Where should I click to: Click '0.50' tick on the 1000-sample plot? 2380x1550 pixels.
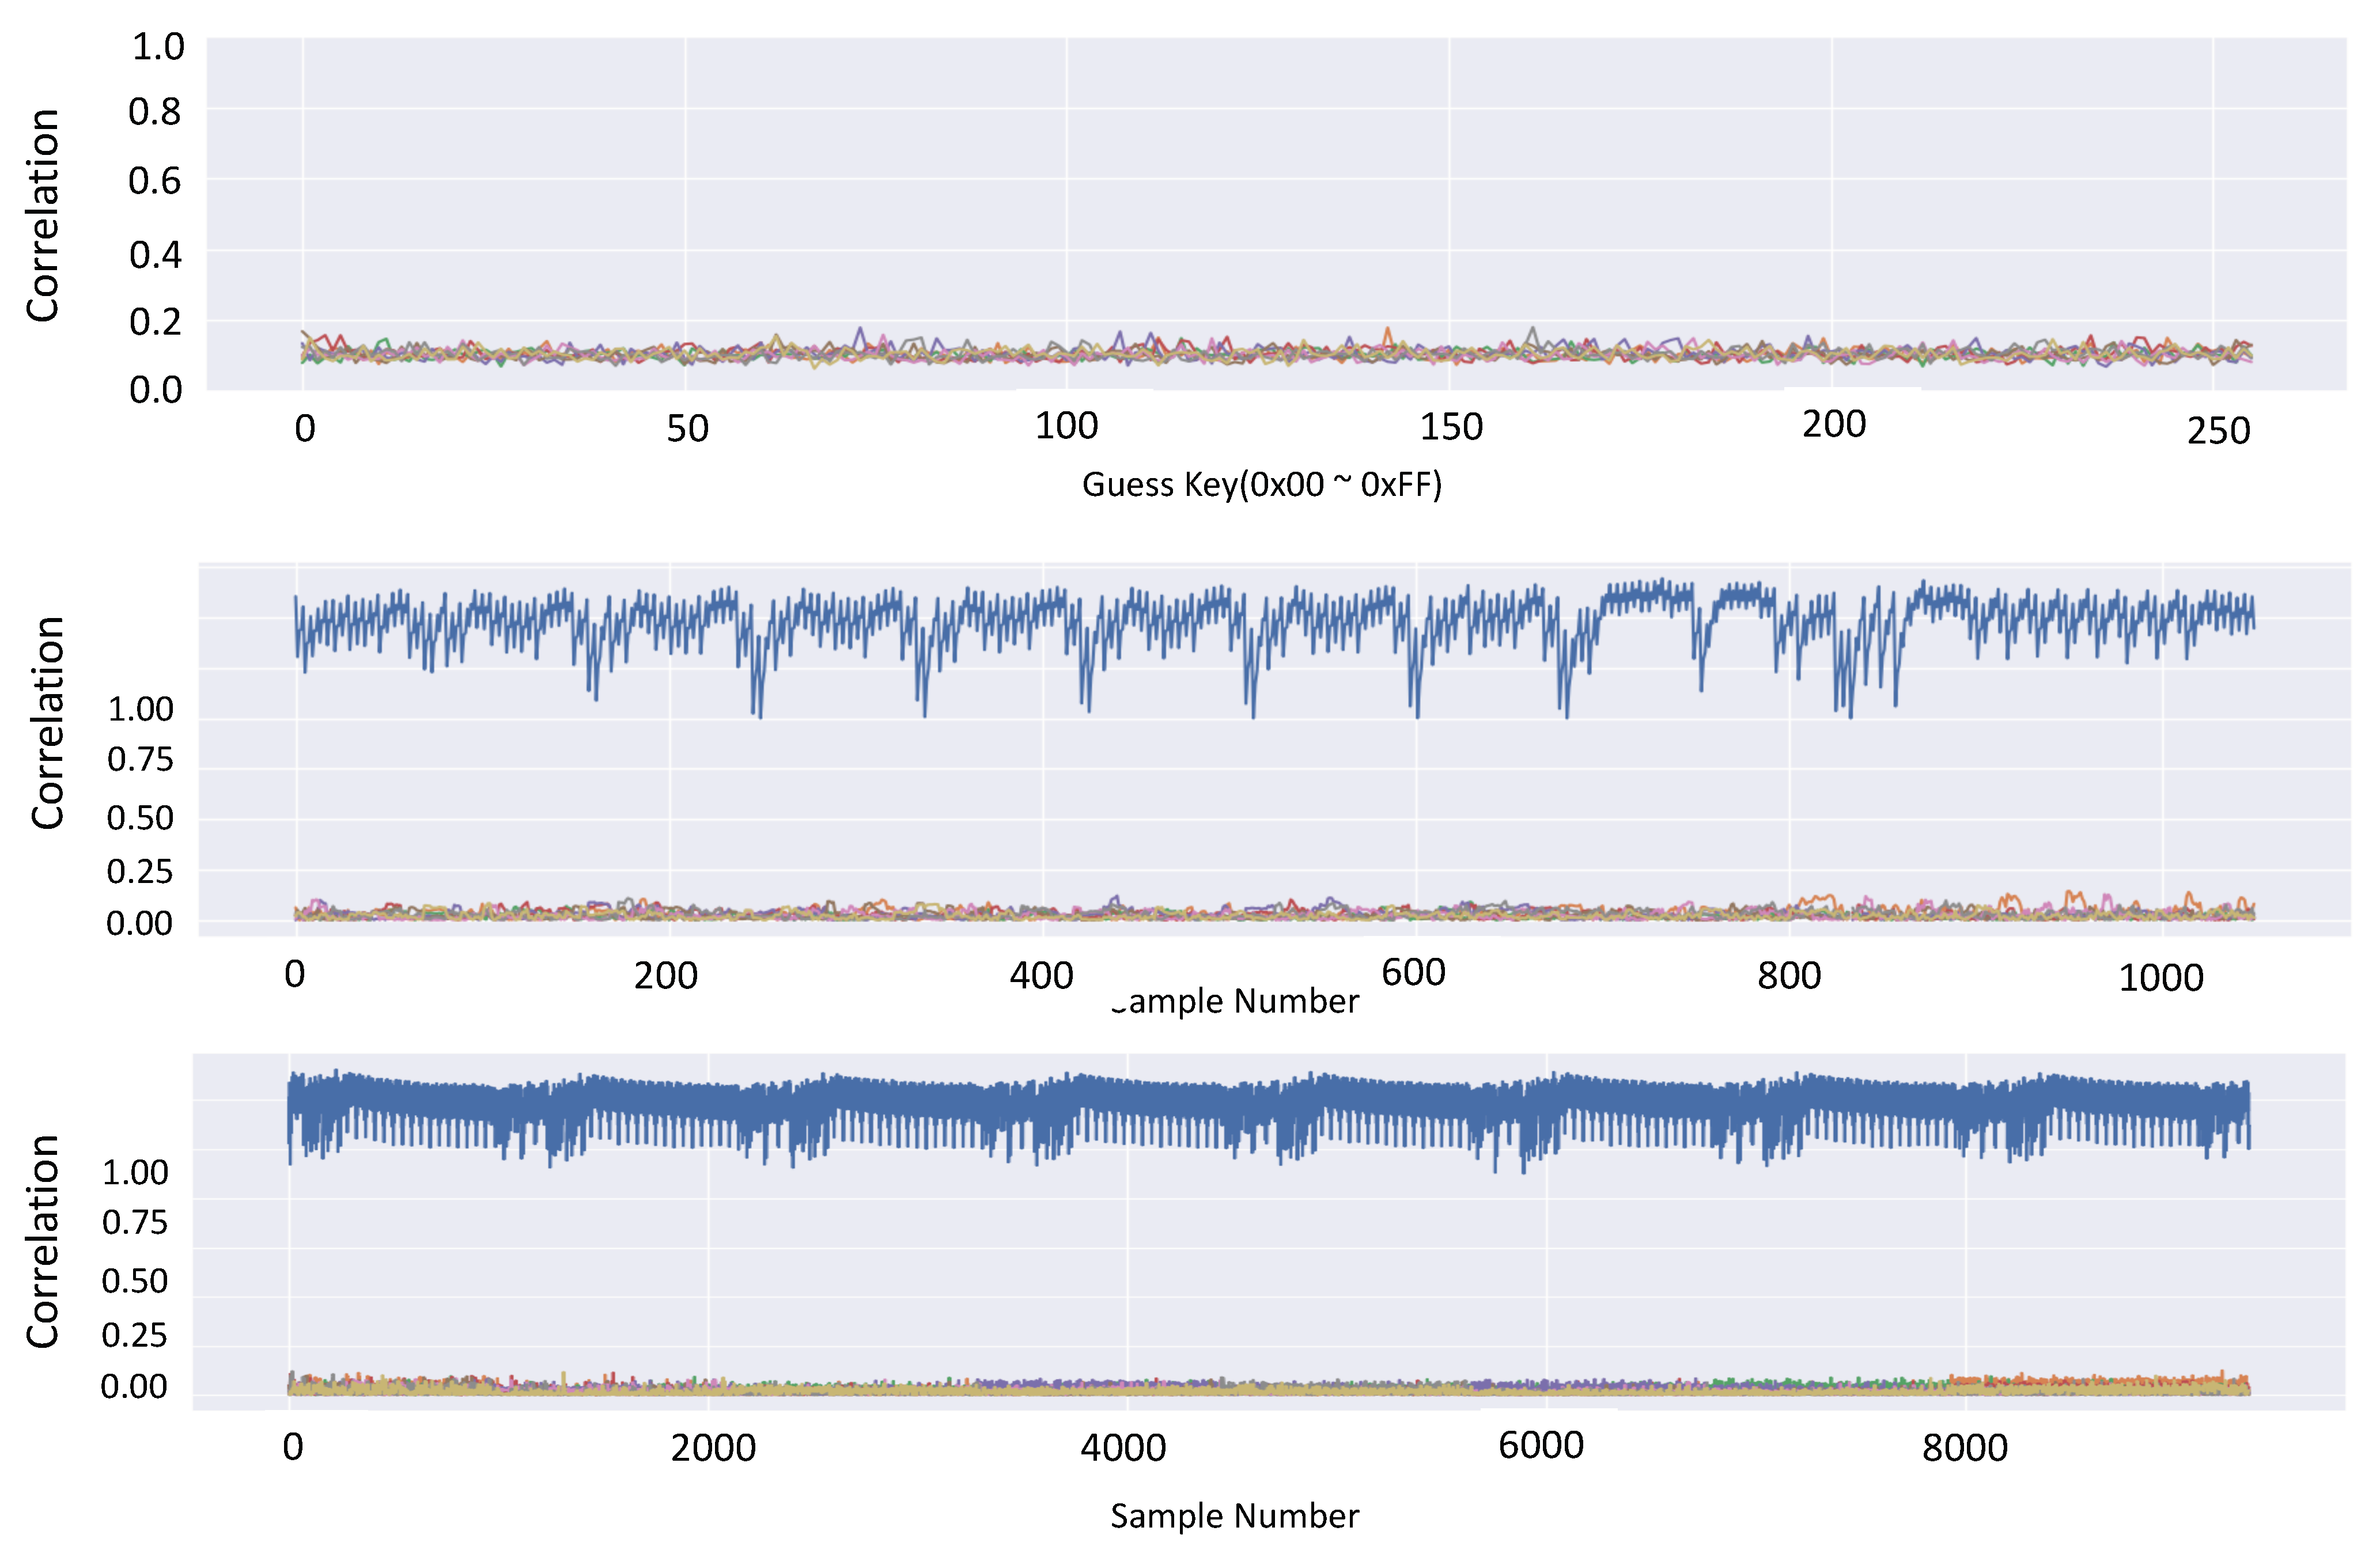click(140, 818)
